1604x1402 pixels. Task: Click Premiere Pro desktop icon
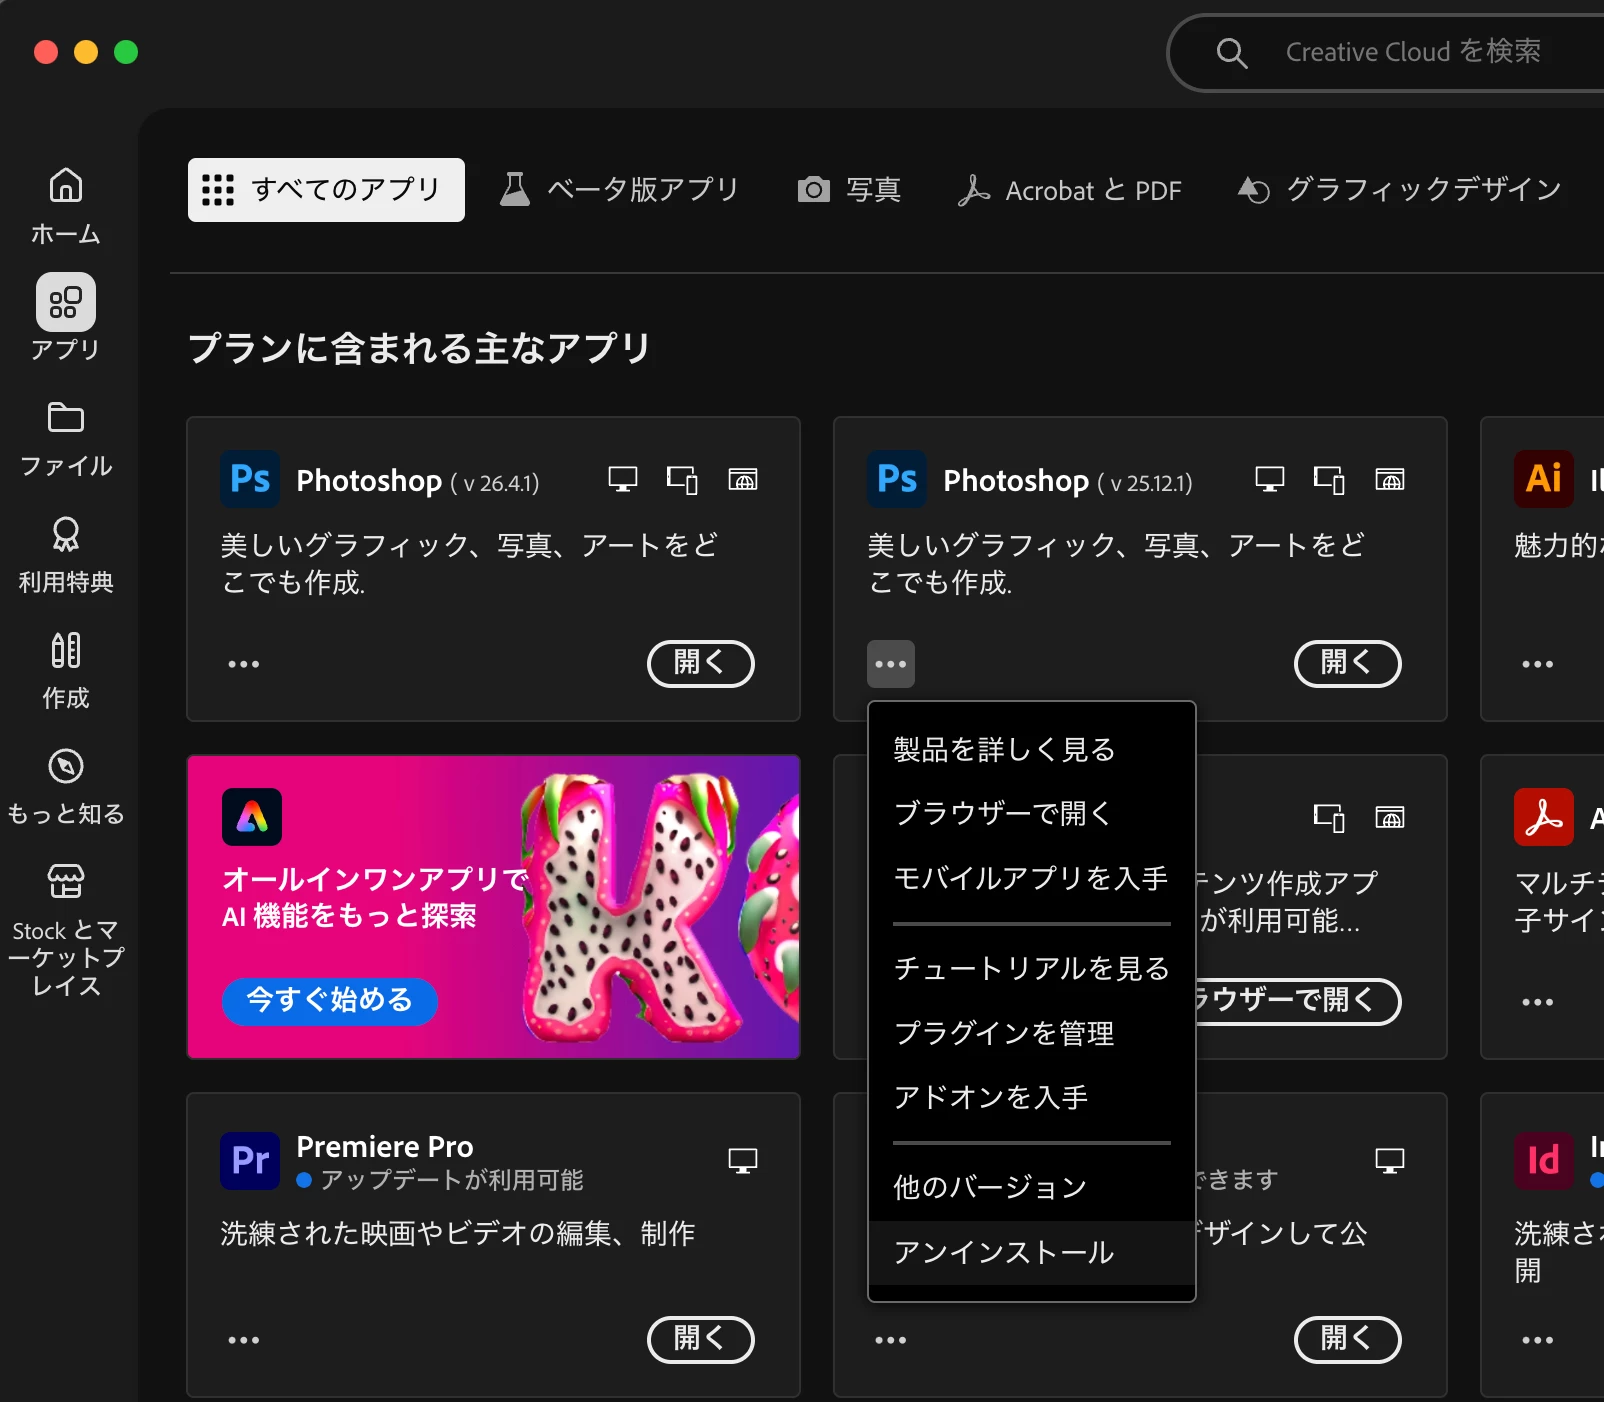click(x=743, y=1160)
